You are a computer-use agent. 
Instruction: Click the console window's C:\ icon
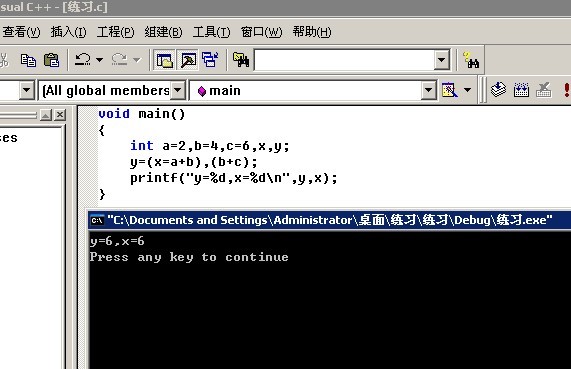(97, 220)
